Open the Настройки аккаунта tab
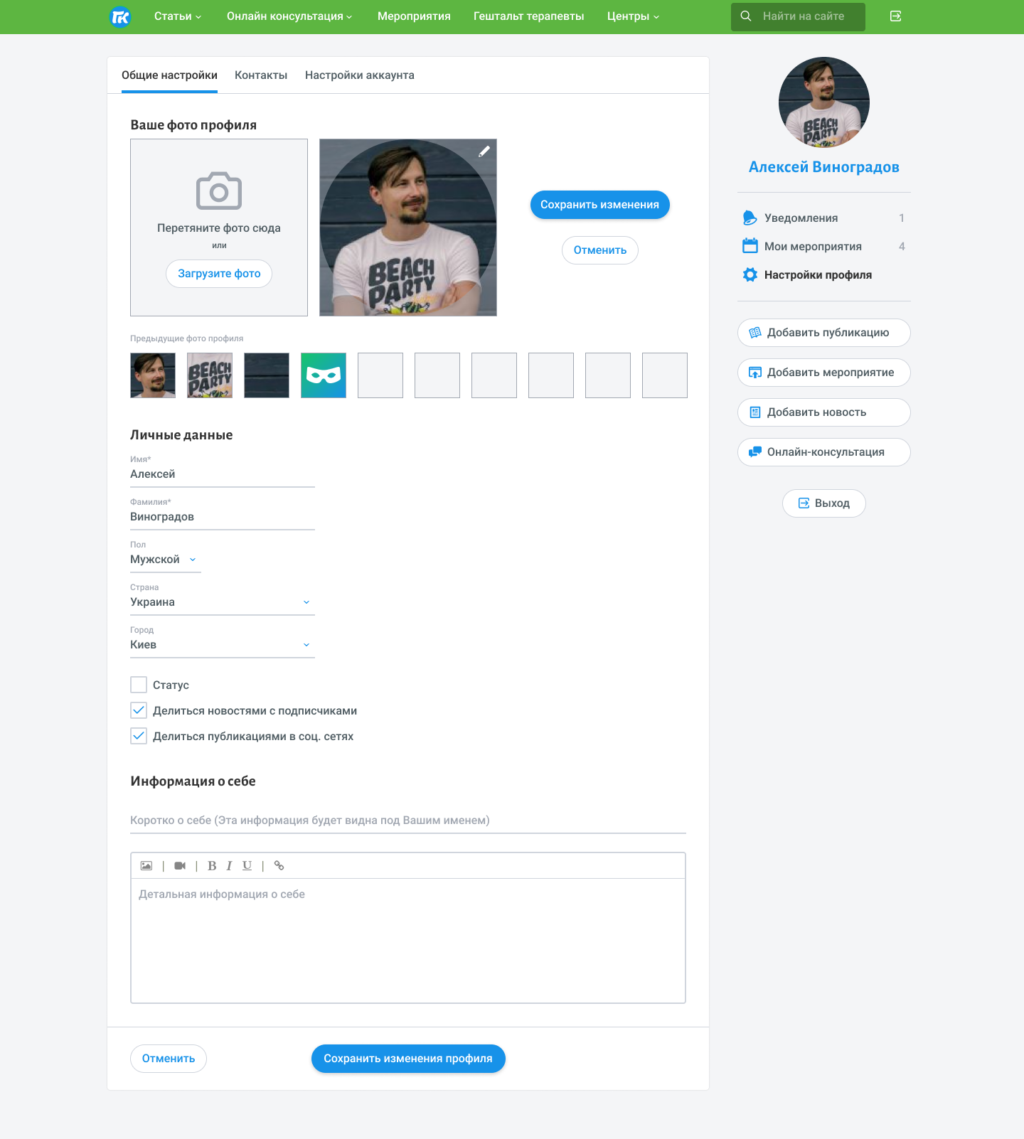Viewport: 1024px width, 1139px height. point(359,75)
